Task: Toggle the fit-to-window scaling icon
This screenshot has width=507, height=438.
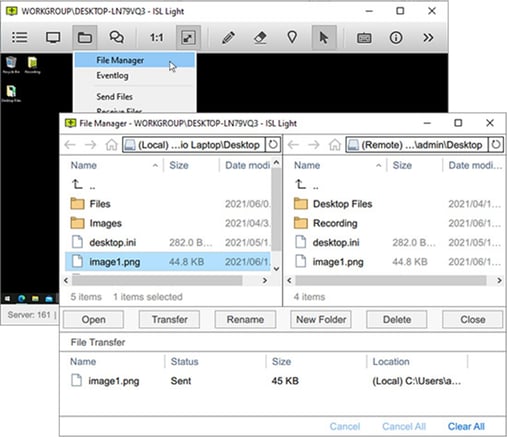Action: (188, 37)
